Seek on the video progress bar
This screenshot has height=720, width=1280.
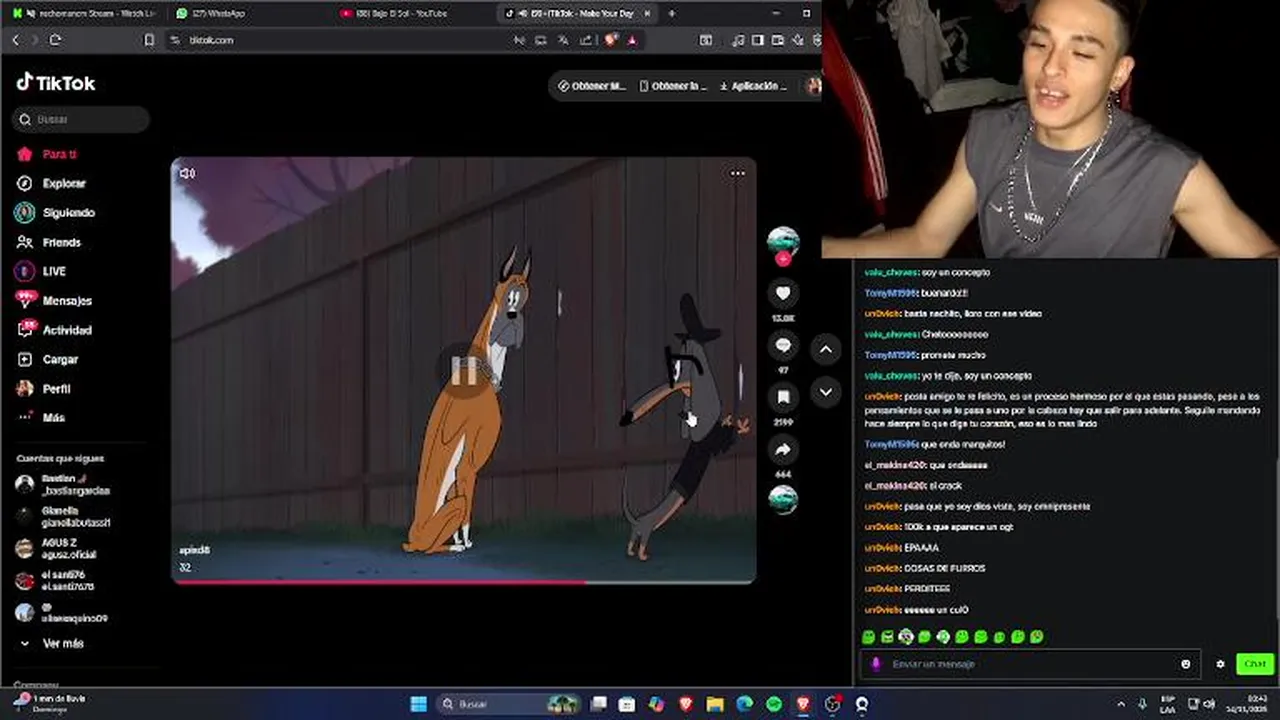coord(463,581)
